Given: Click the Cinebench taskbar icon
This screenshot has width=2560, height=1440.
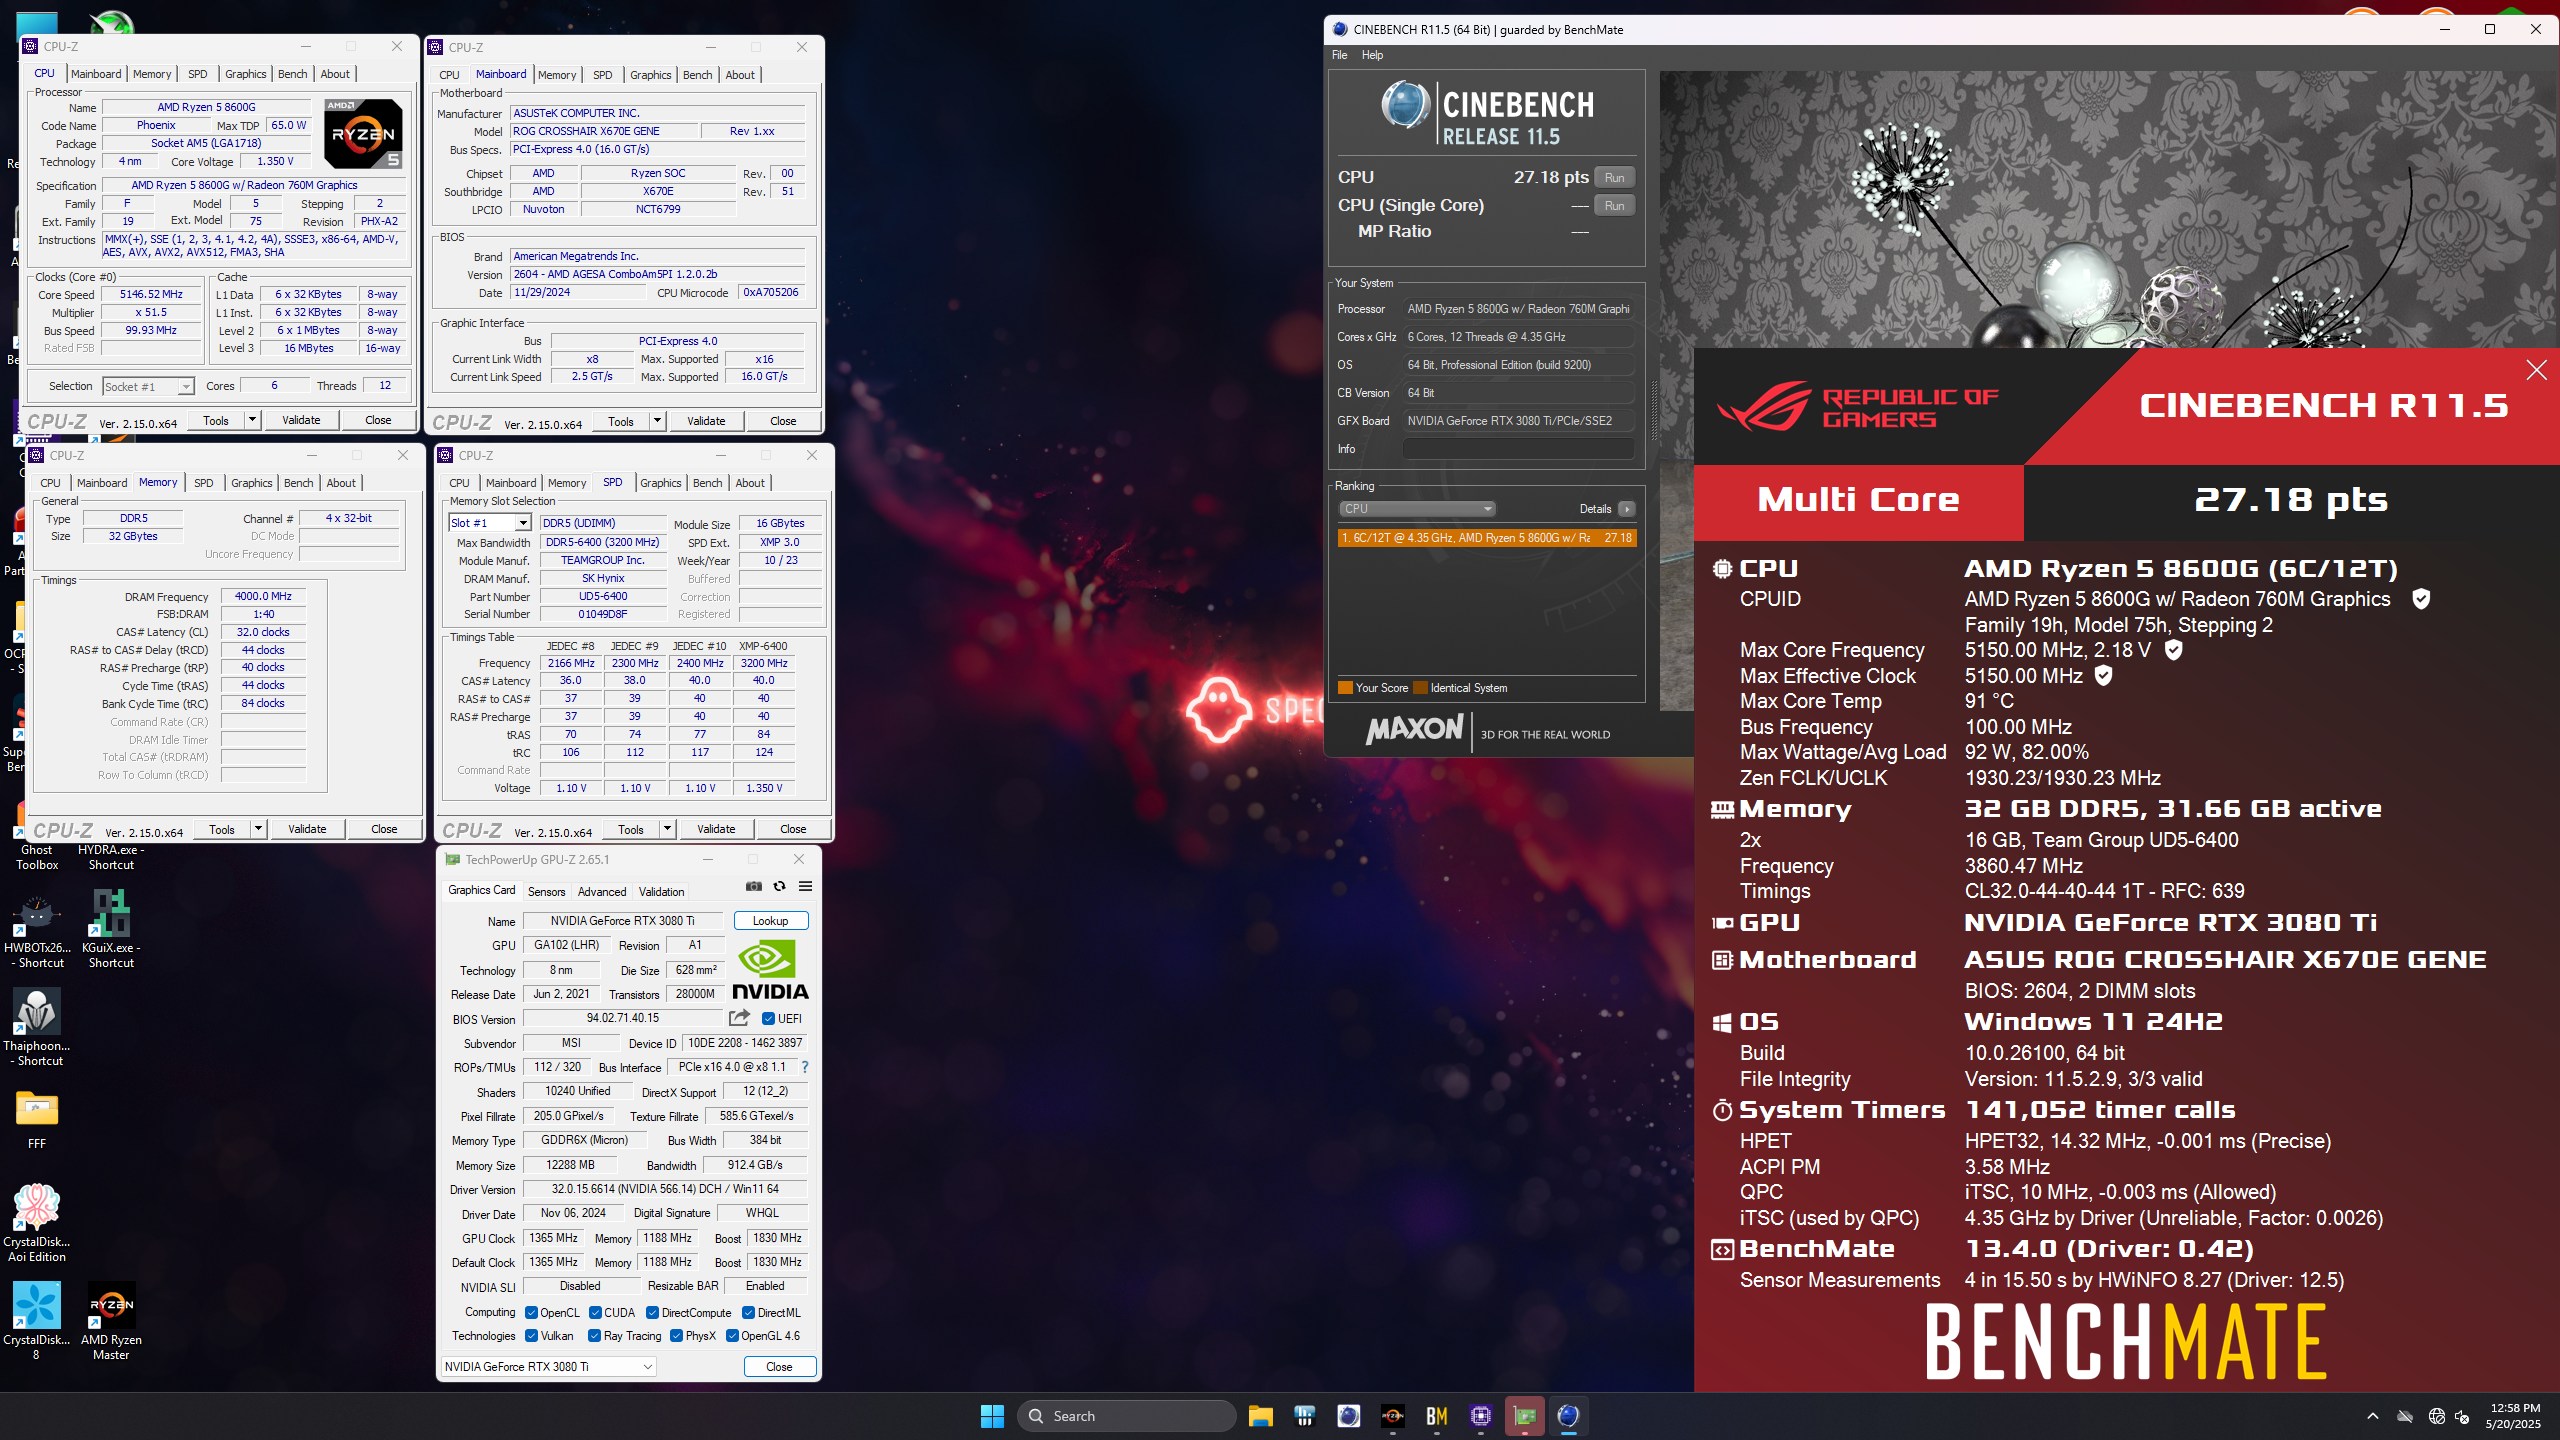Looking at the screenshot, I should click(1568, 1416).
